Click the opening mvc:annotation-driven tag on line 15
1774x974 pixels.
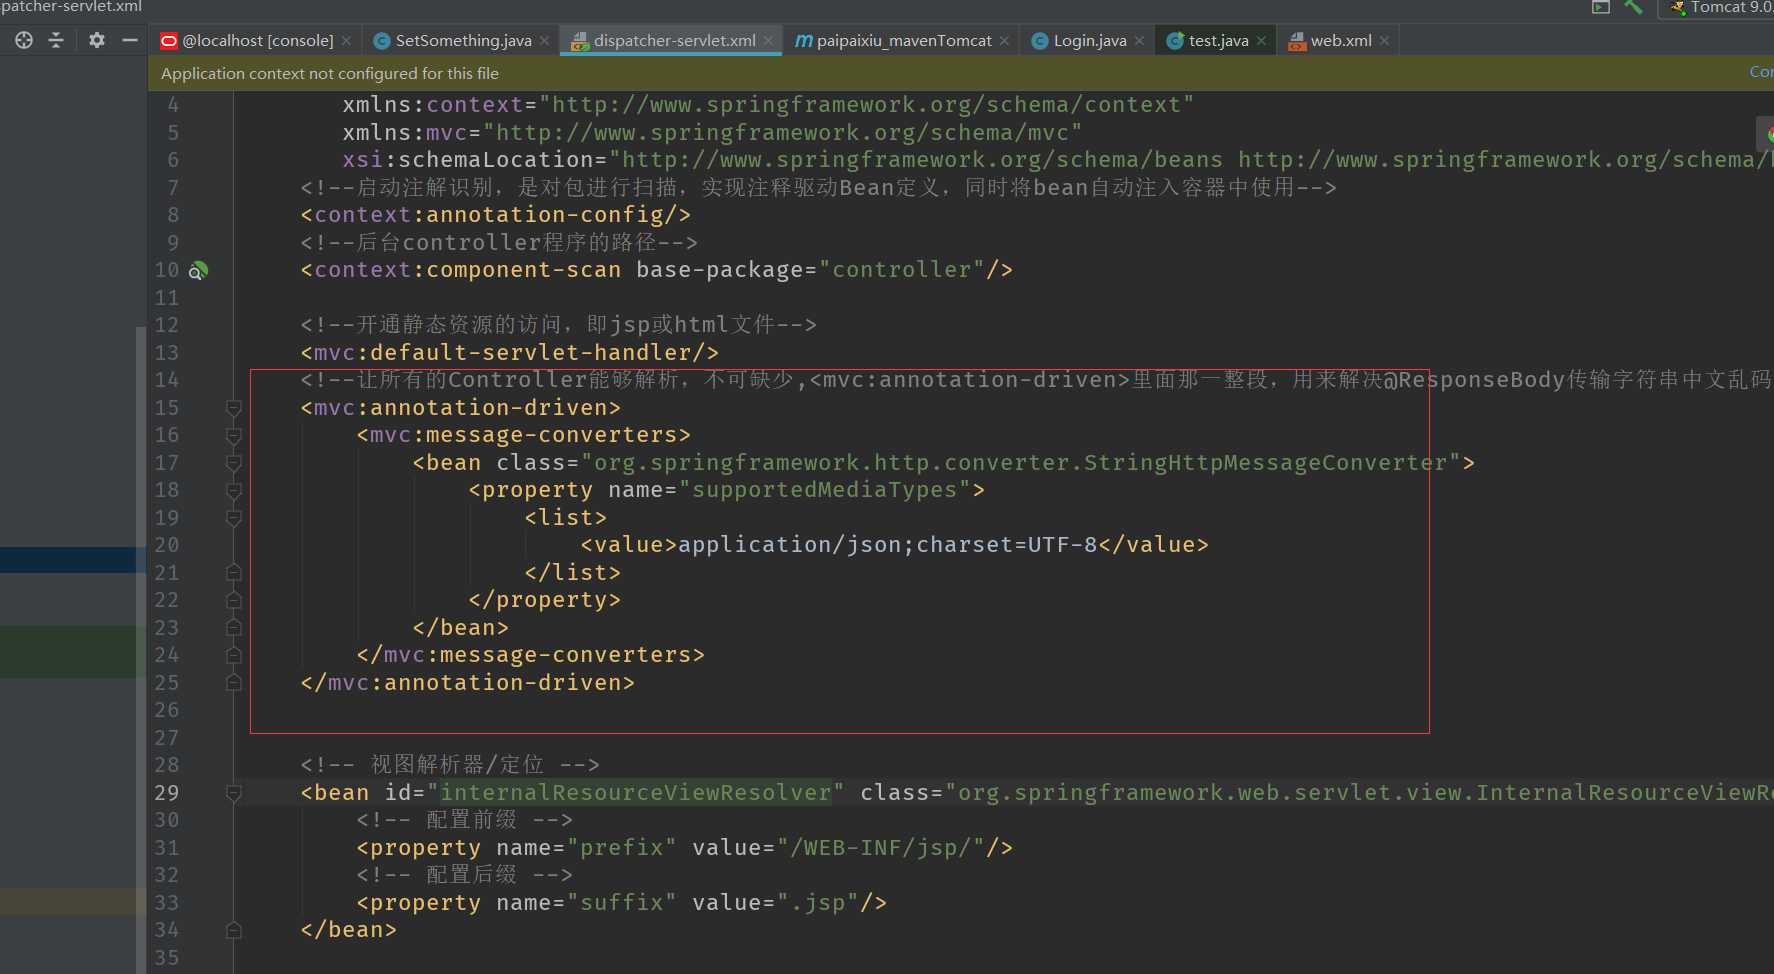(x=461, y=408)
